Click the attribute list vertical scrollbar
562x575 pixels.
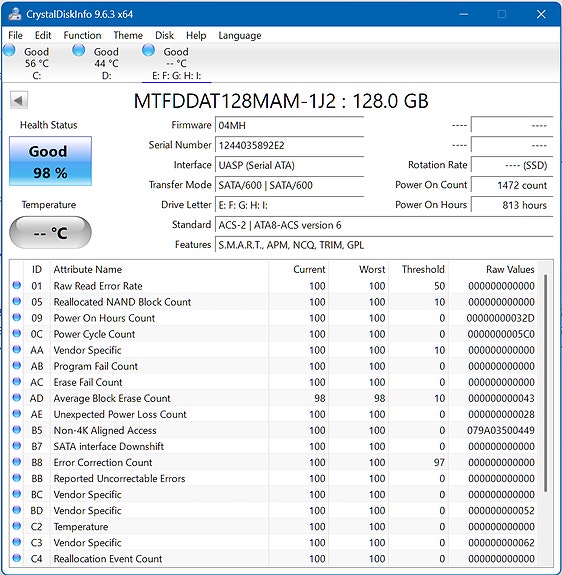[545, 384]
